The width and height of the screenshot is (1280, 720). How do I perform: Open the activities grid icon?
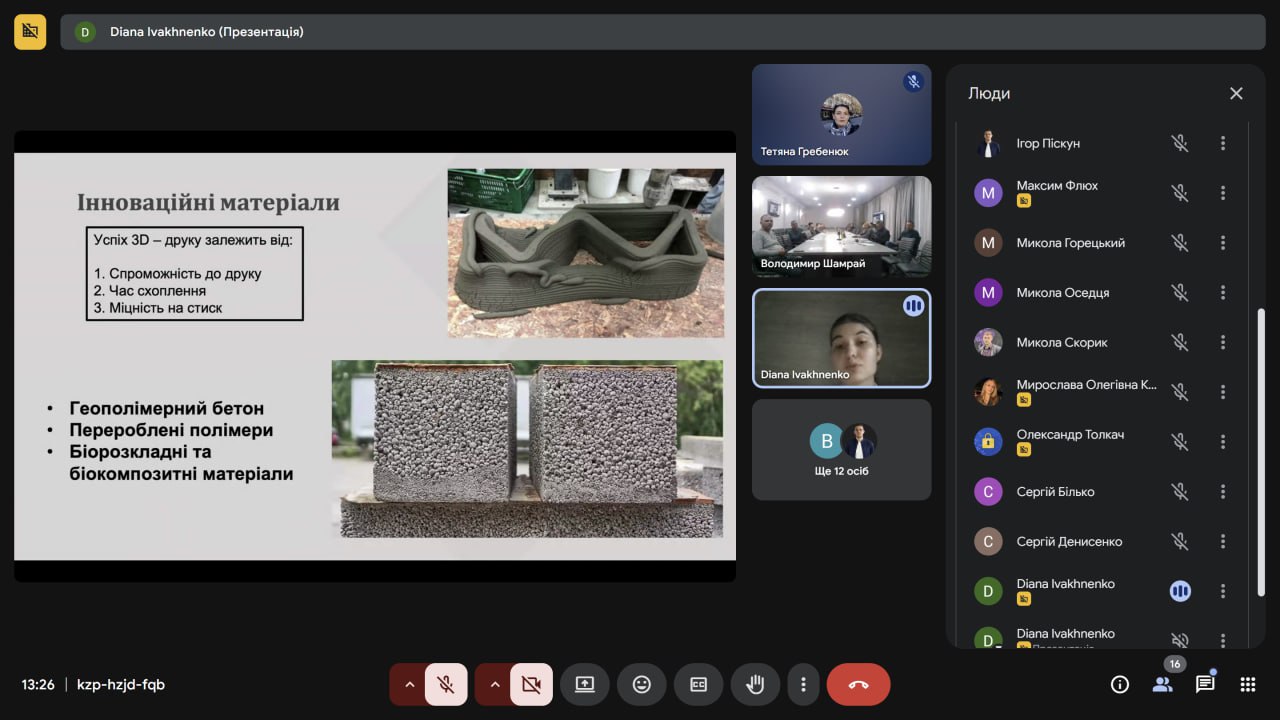tap(1248, 685)
